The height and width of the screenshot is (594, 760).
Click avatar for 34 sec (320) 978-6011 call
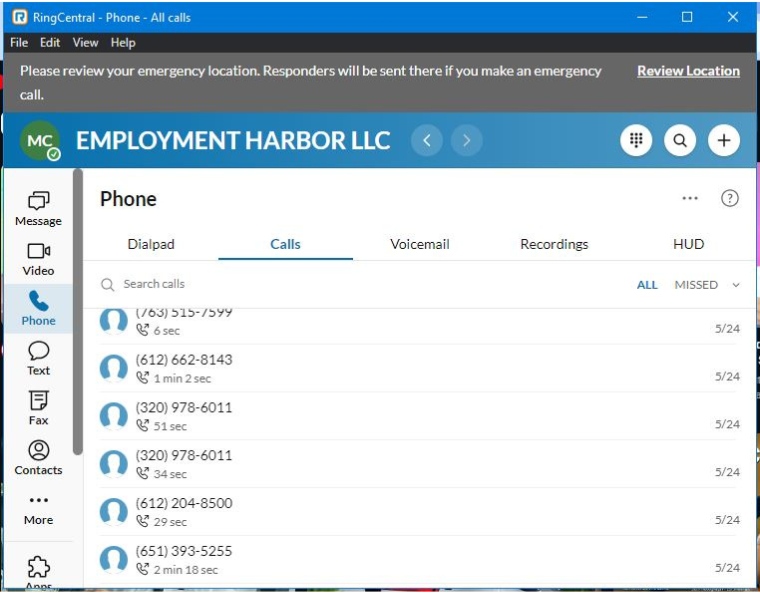[113, 464]
